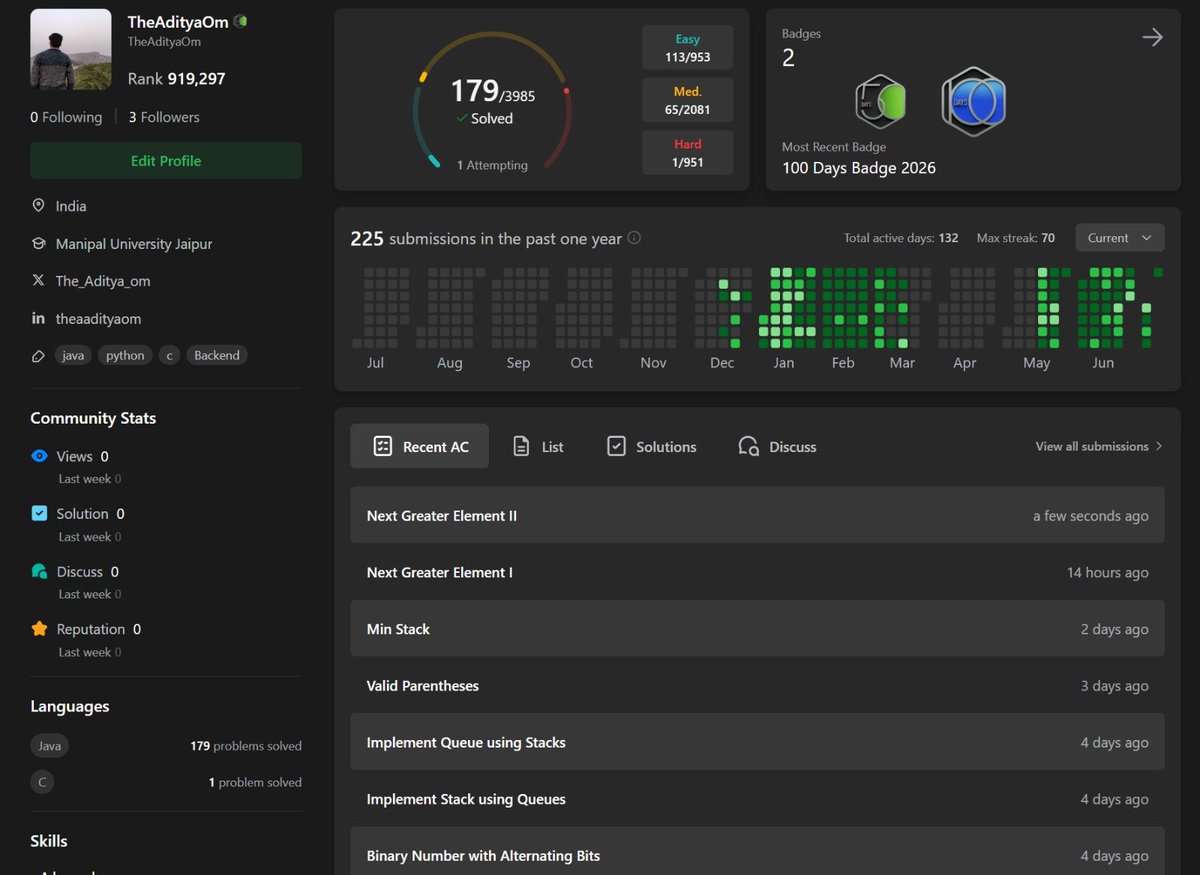Click the python skill tag

125,355
